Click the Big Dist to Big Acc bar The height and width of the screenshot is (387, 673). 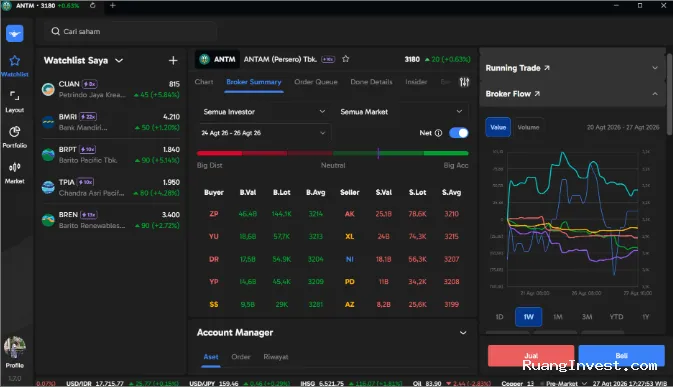[x=333, y=153]
